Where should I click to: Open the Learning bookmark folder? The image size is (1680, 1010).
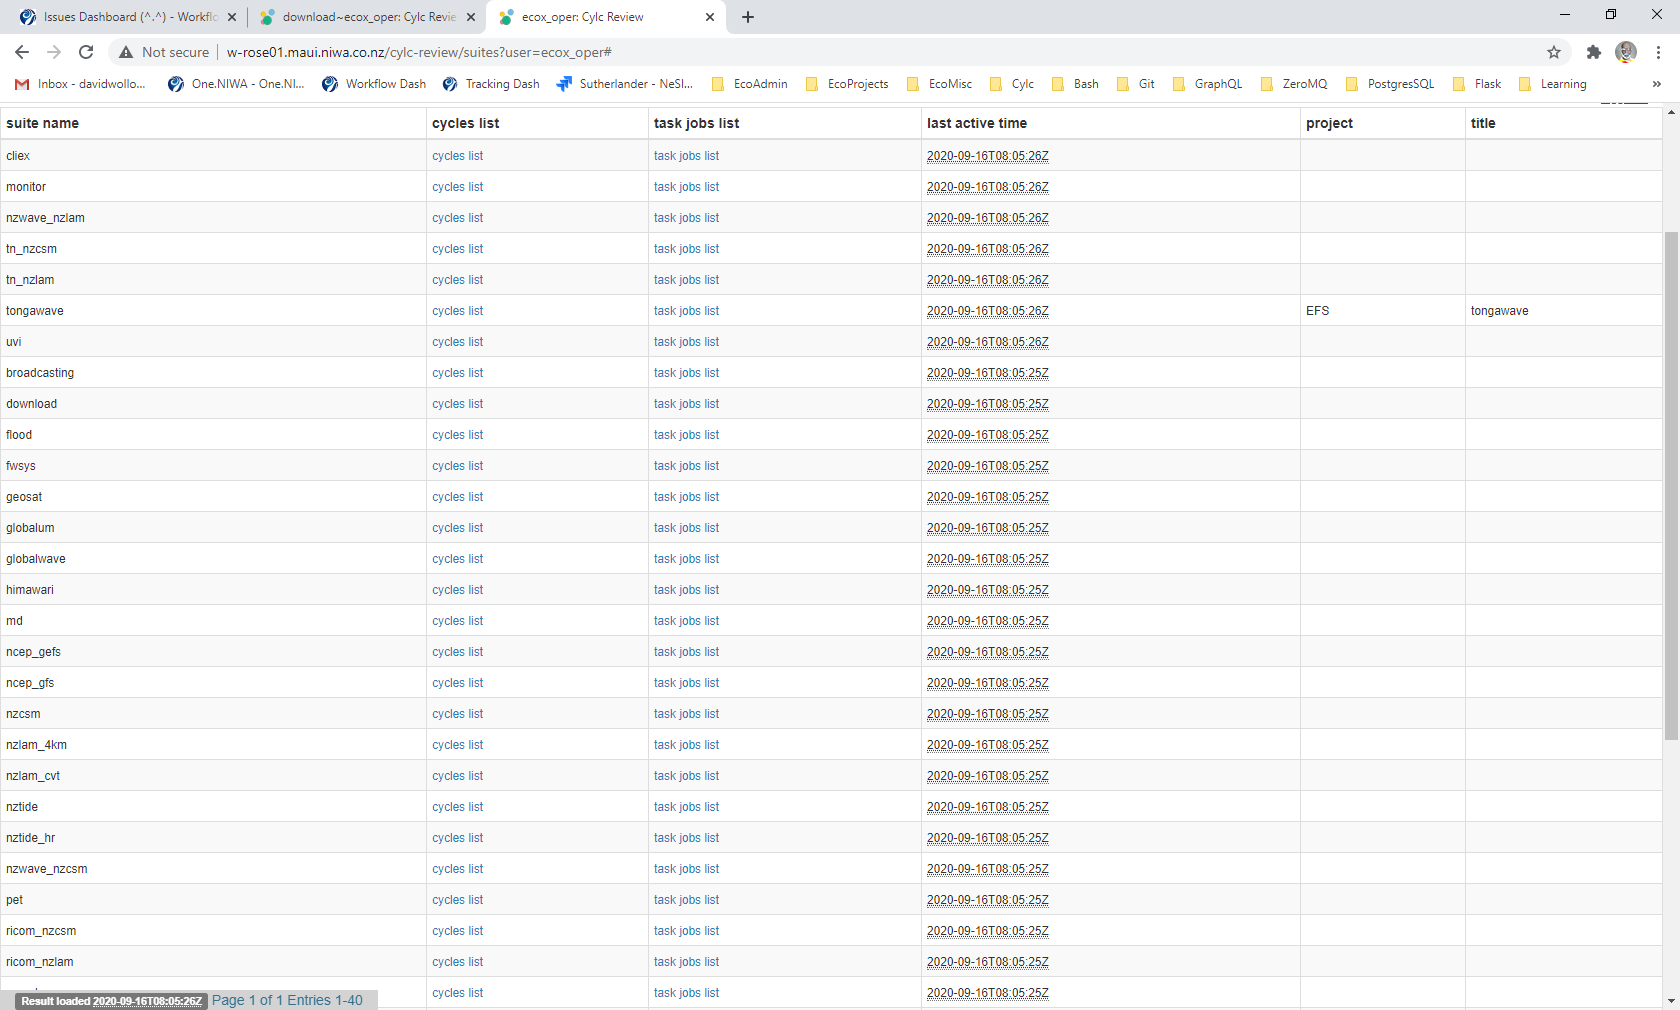(x=1552, y=84)
